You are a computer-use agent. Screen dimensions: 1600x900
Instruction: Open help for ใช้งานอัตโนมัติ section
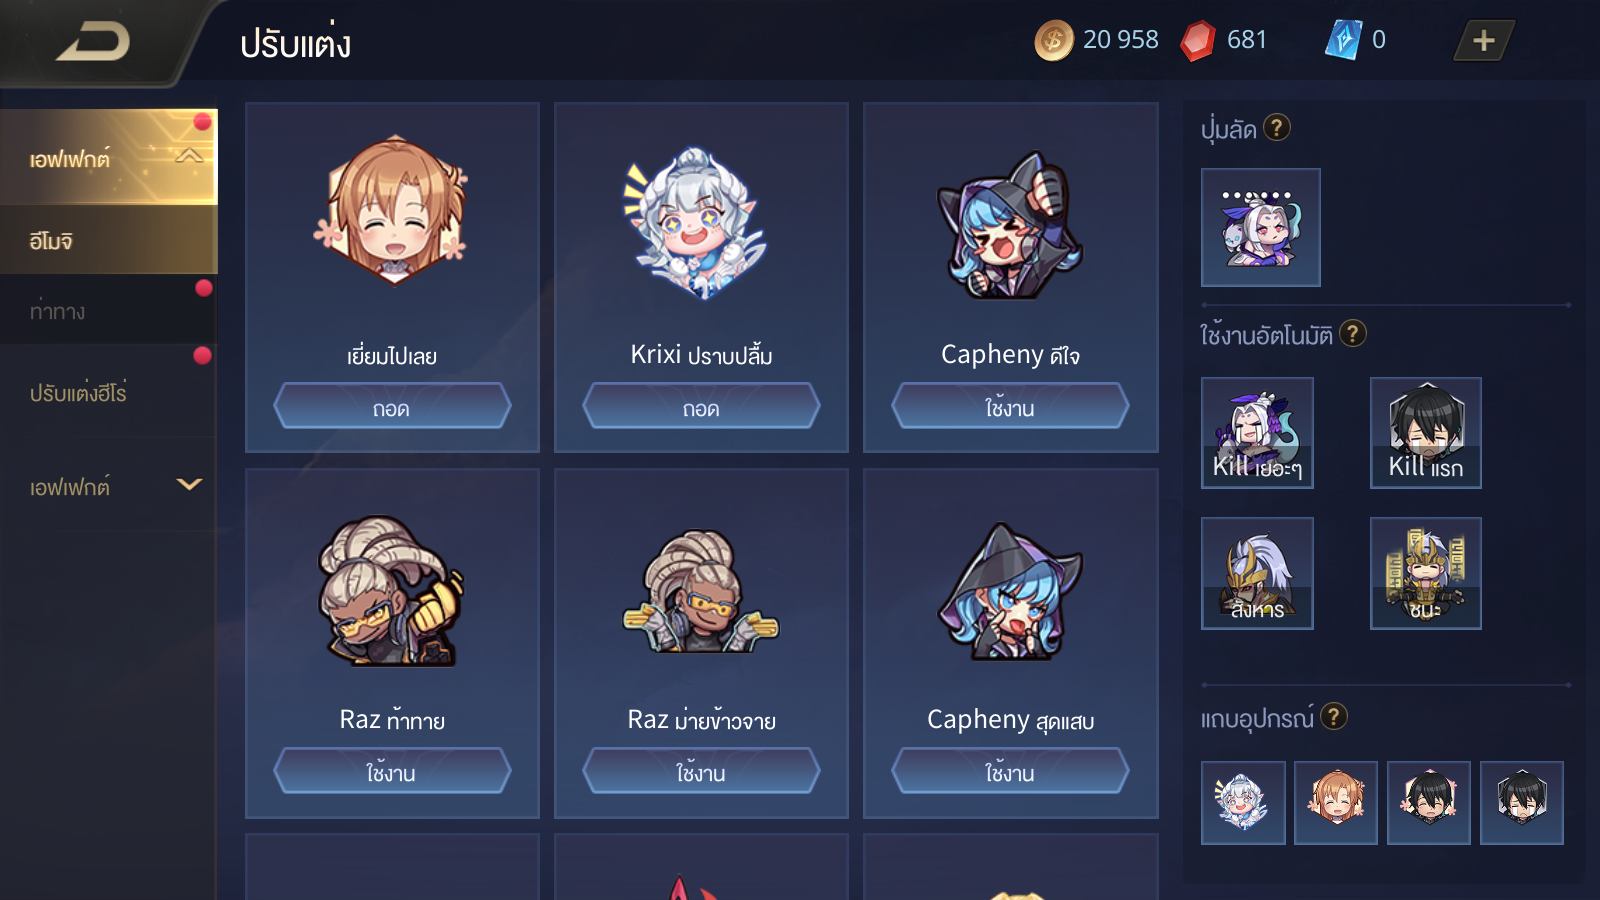[1353, 333]
